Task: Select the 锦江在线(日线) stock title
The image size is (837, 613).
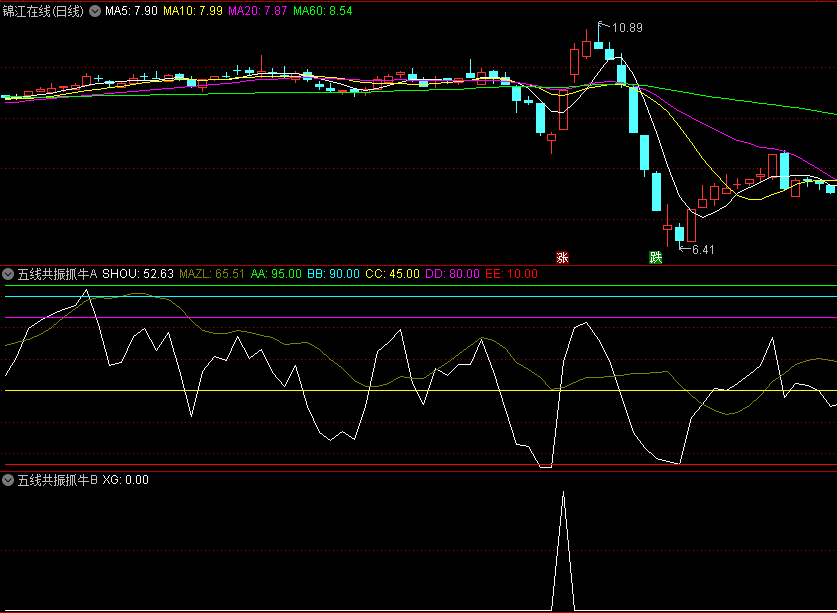Action: click(43, 11)
